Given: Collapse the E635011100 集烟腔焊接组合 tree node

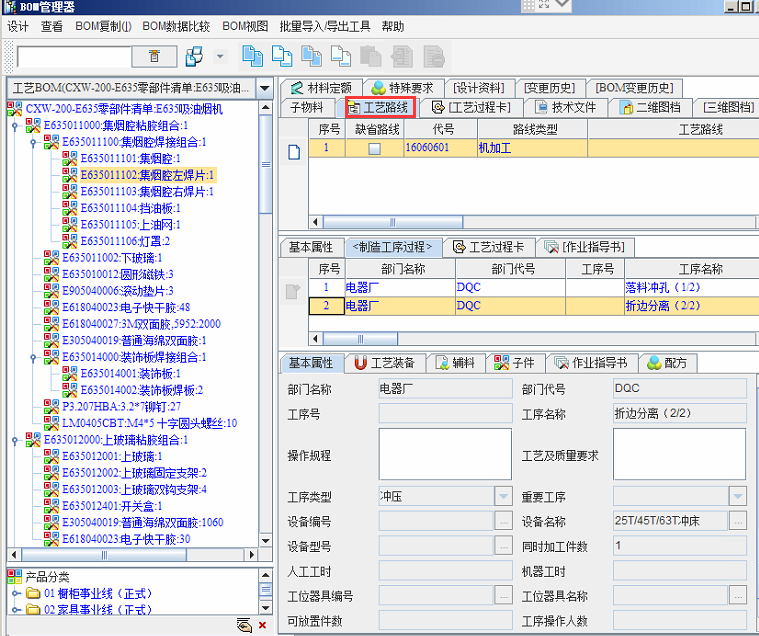Looking at the screenshot, I should pos(33,142).
